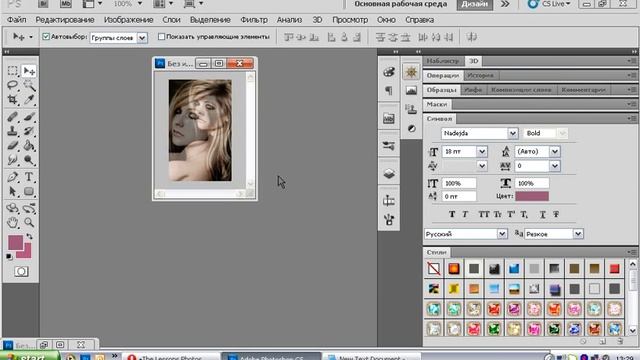Open the tracking value dropdown
640x360 pixels.
pyautogui.click(x=555, y=166)
